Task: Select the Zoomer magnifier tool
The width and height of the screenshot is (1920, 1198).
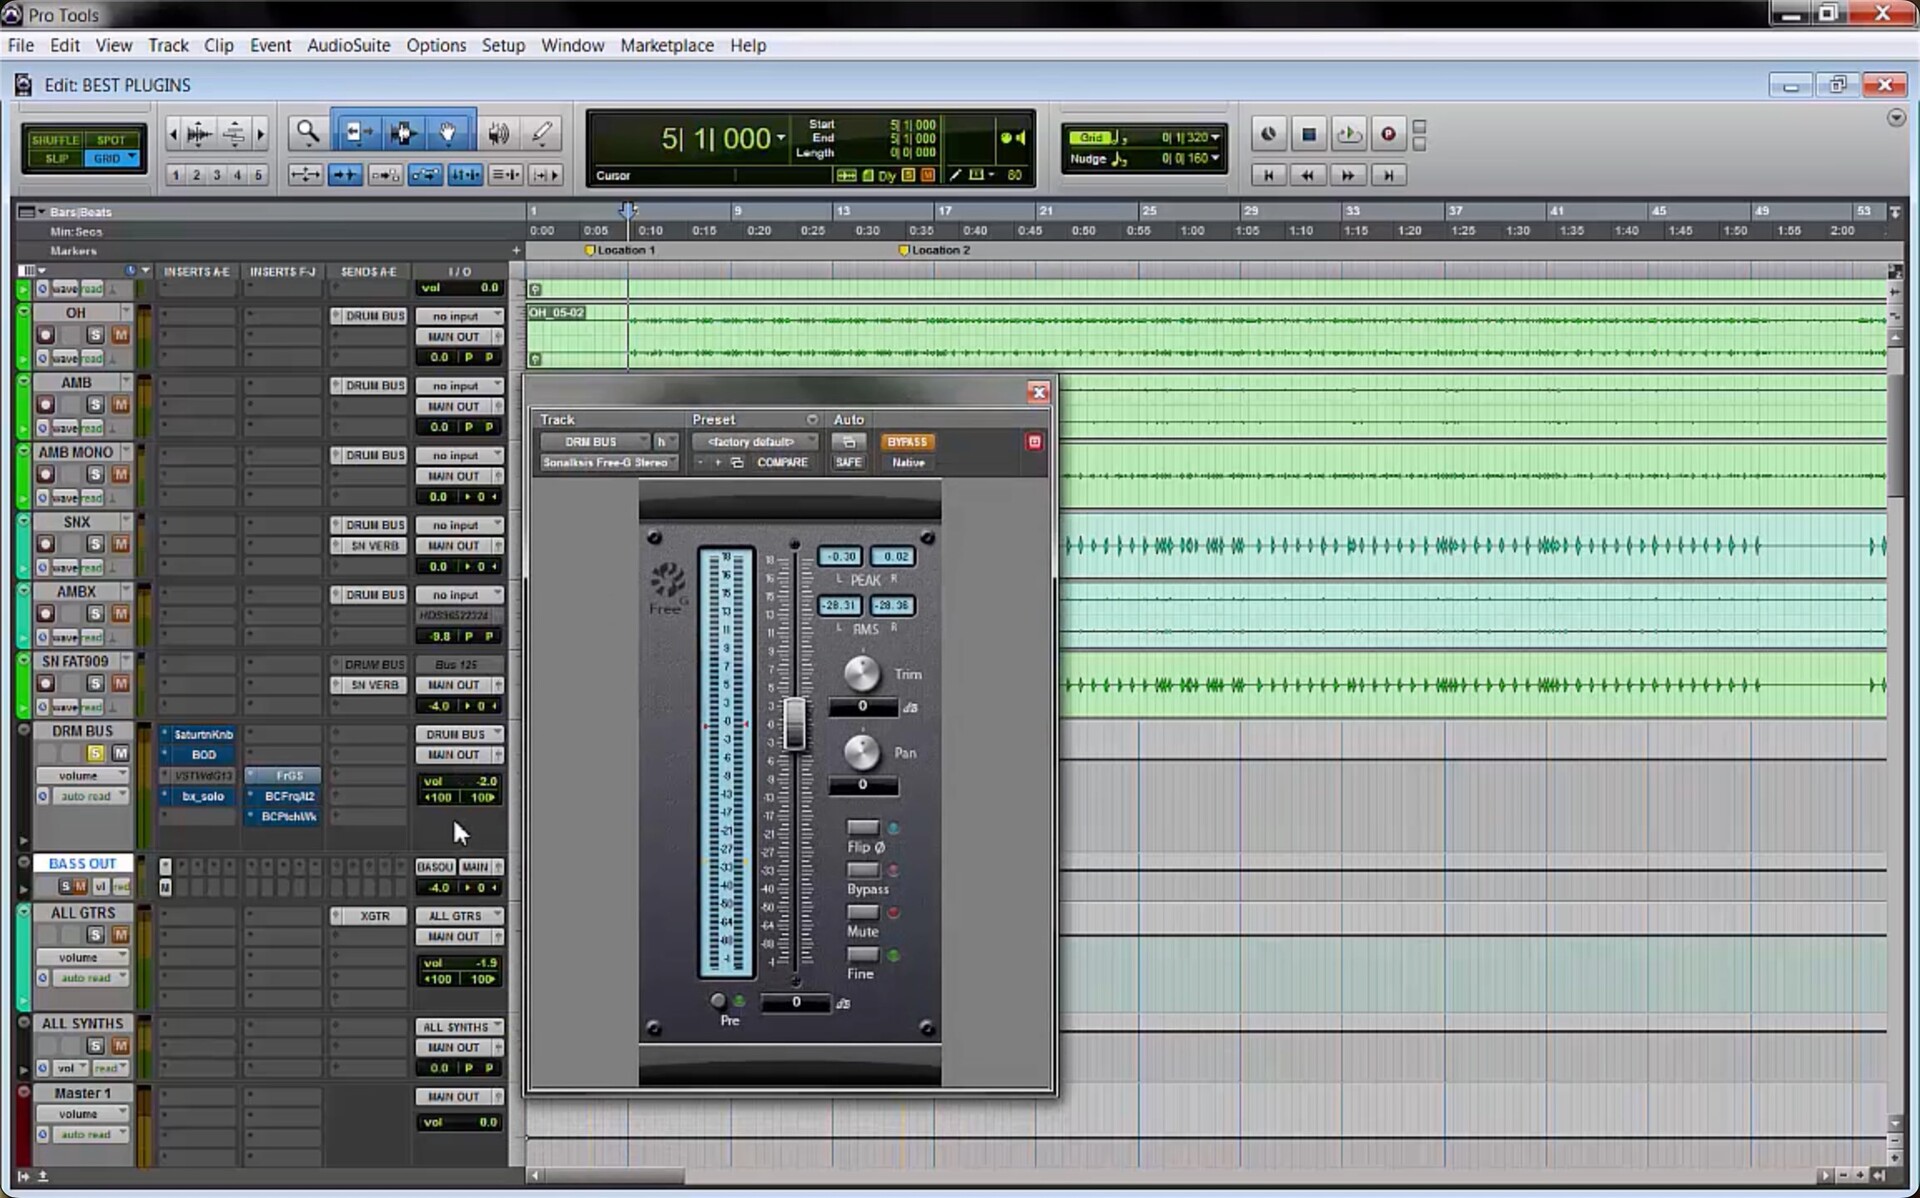Action: tap(308, 133)
